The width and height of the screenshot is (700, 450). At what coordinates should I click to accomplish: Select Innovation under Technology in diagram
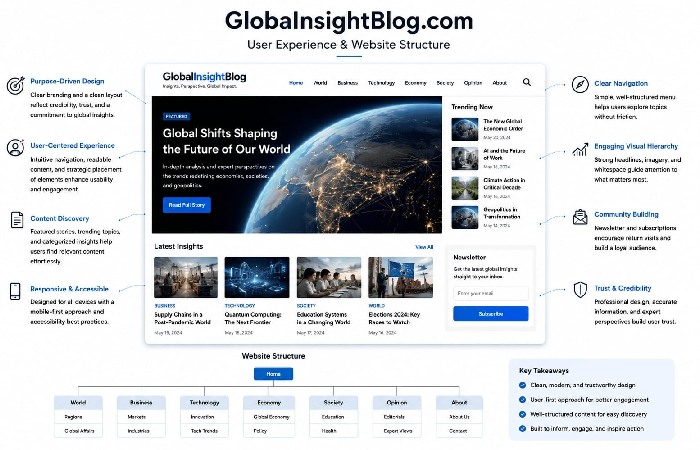pyautogui.click(x=204, y=417)
